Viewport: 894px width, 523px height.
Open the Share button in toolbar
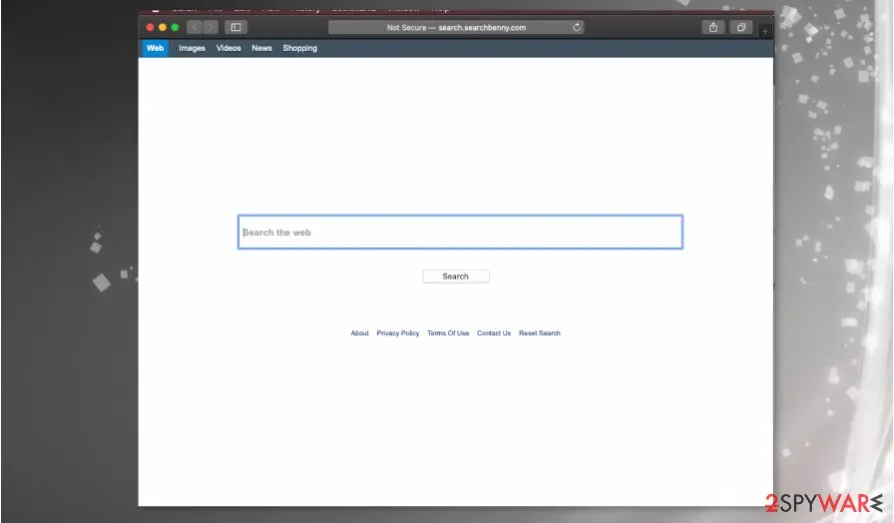point(713,27)
